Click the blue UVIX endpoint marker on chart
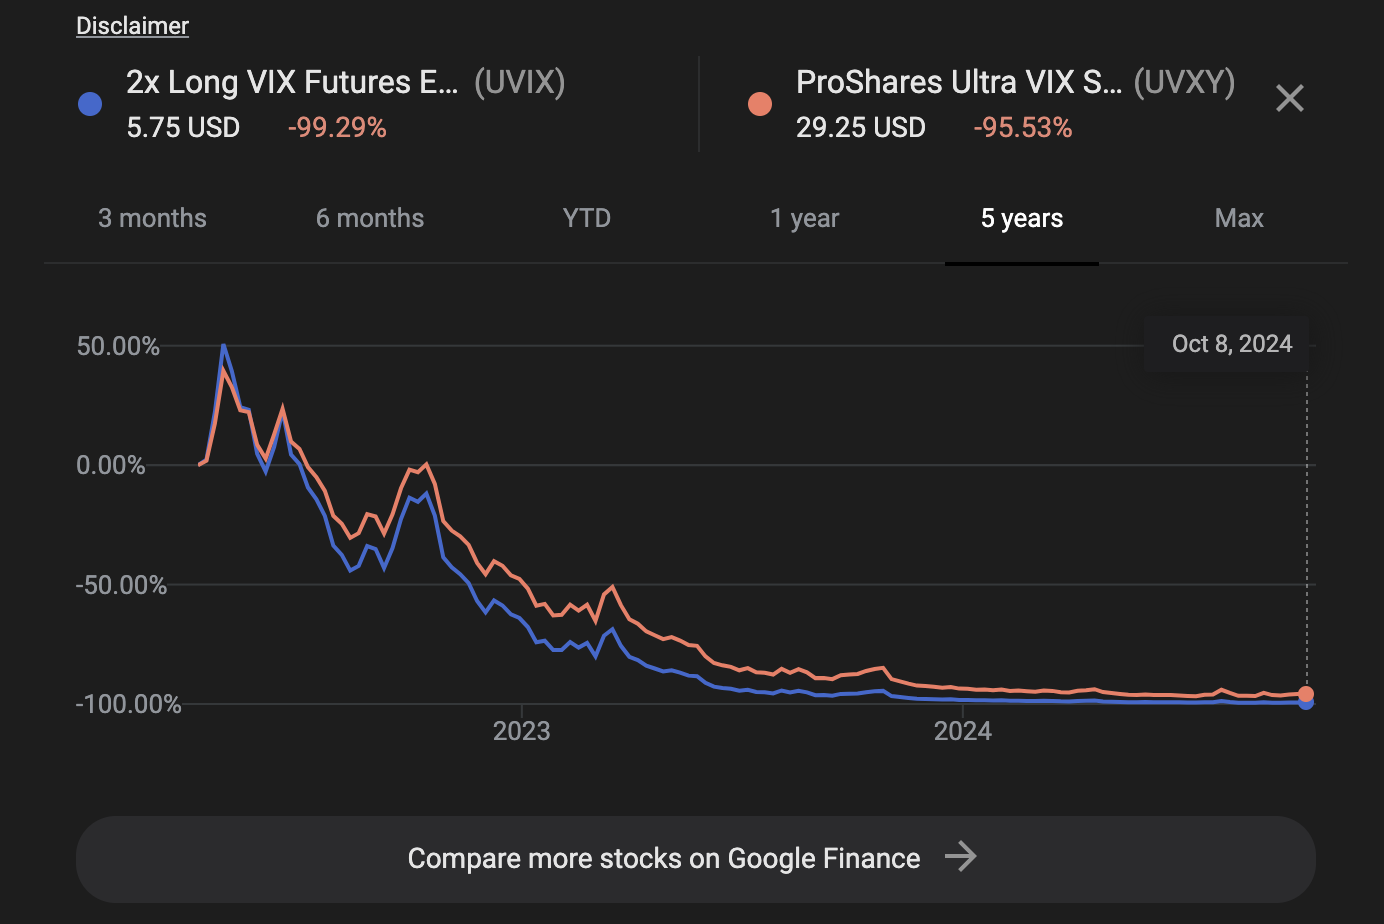This screenshot has width=1384, height=924. tap(1306, 703)
